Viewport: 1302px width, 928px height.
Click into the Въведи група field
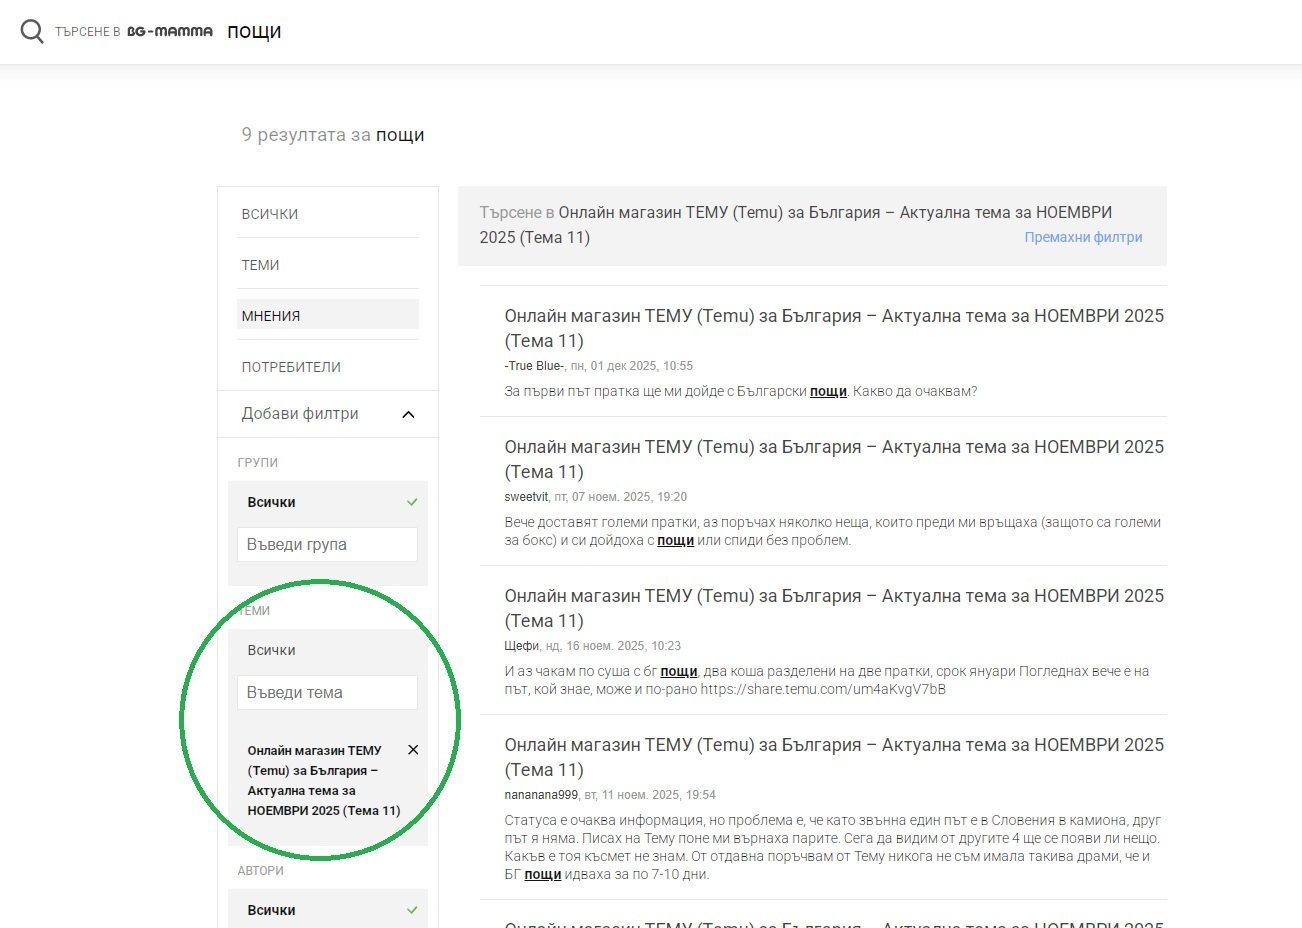pyautogui.click(x=327, y=545)
